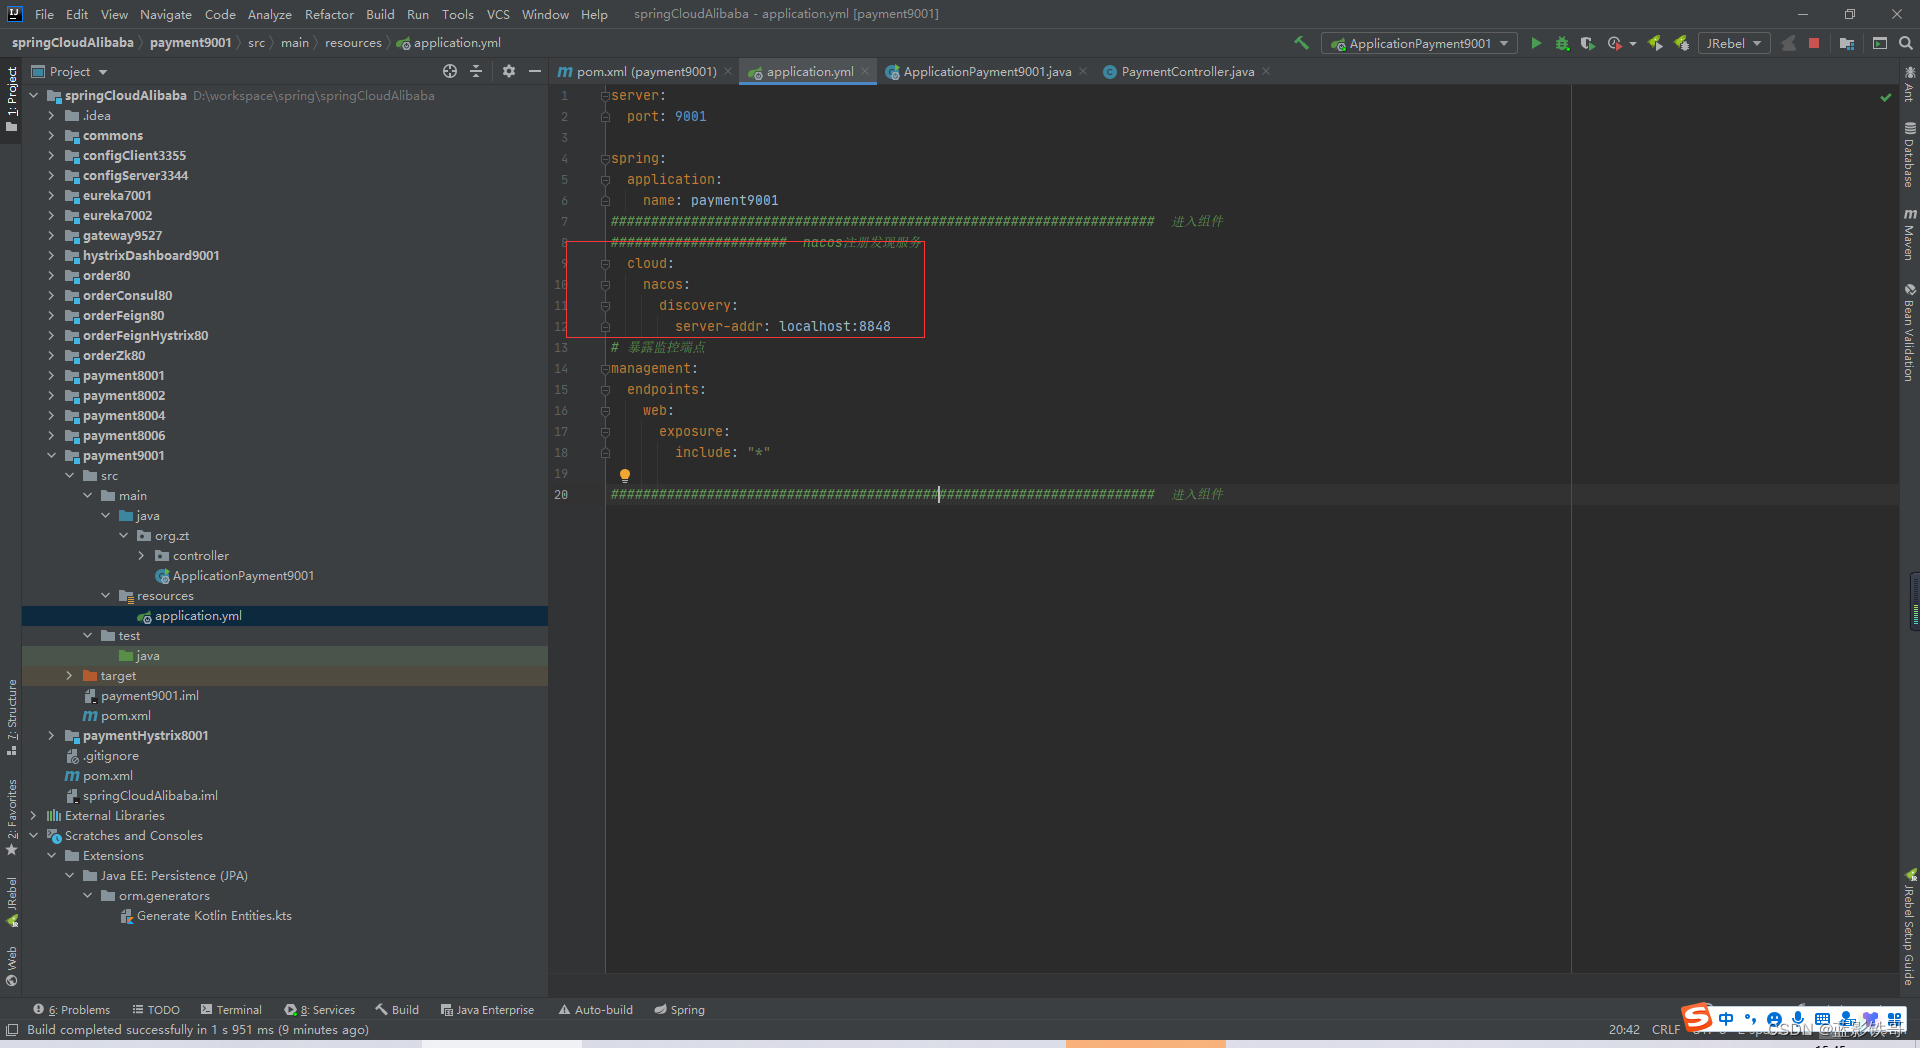Open the profiler dropdown arrow

[x=1633, y=44]
